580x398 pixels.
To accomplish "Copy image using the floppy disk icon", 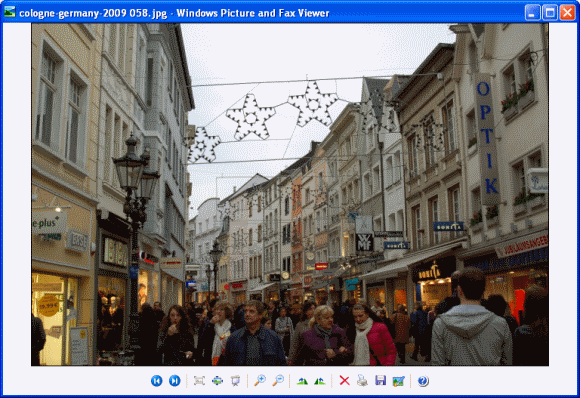I will pyautogui.click(x=381, y=381).
